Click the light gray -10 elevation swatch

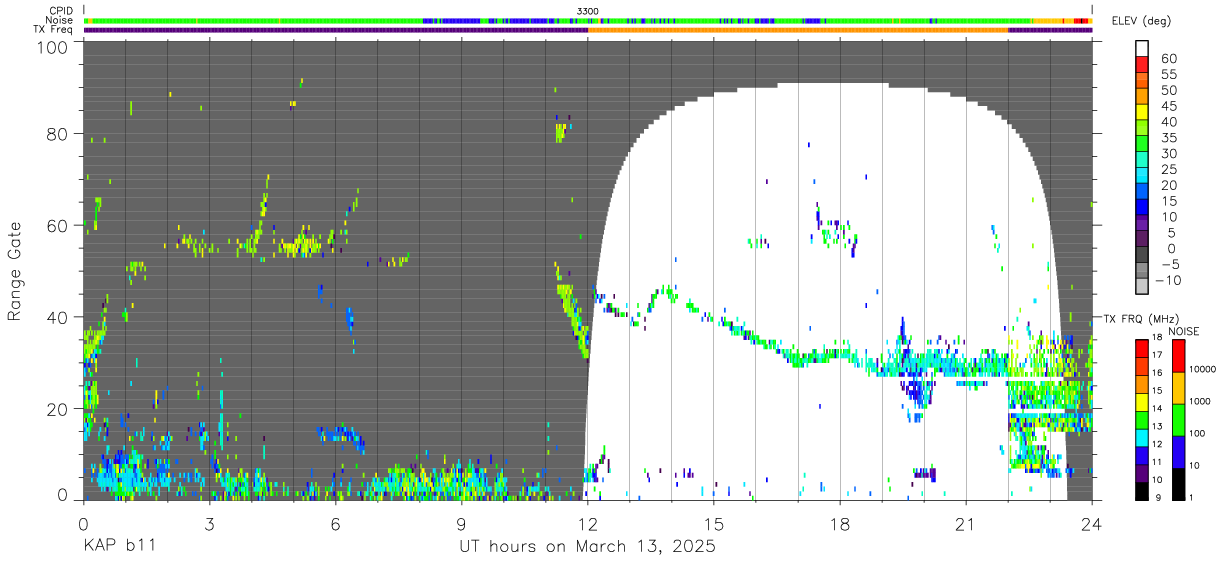(1142, 285)
